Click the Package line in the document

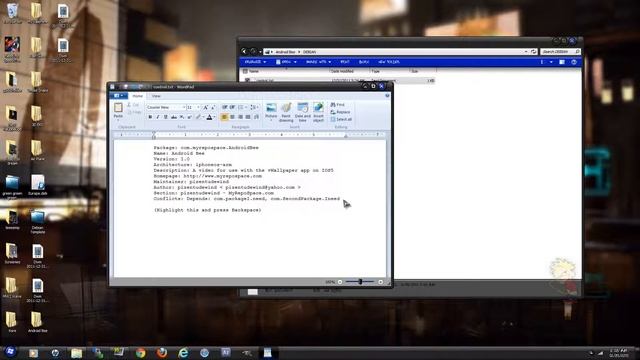[x=206, y=147]
